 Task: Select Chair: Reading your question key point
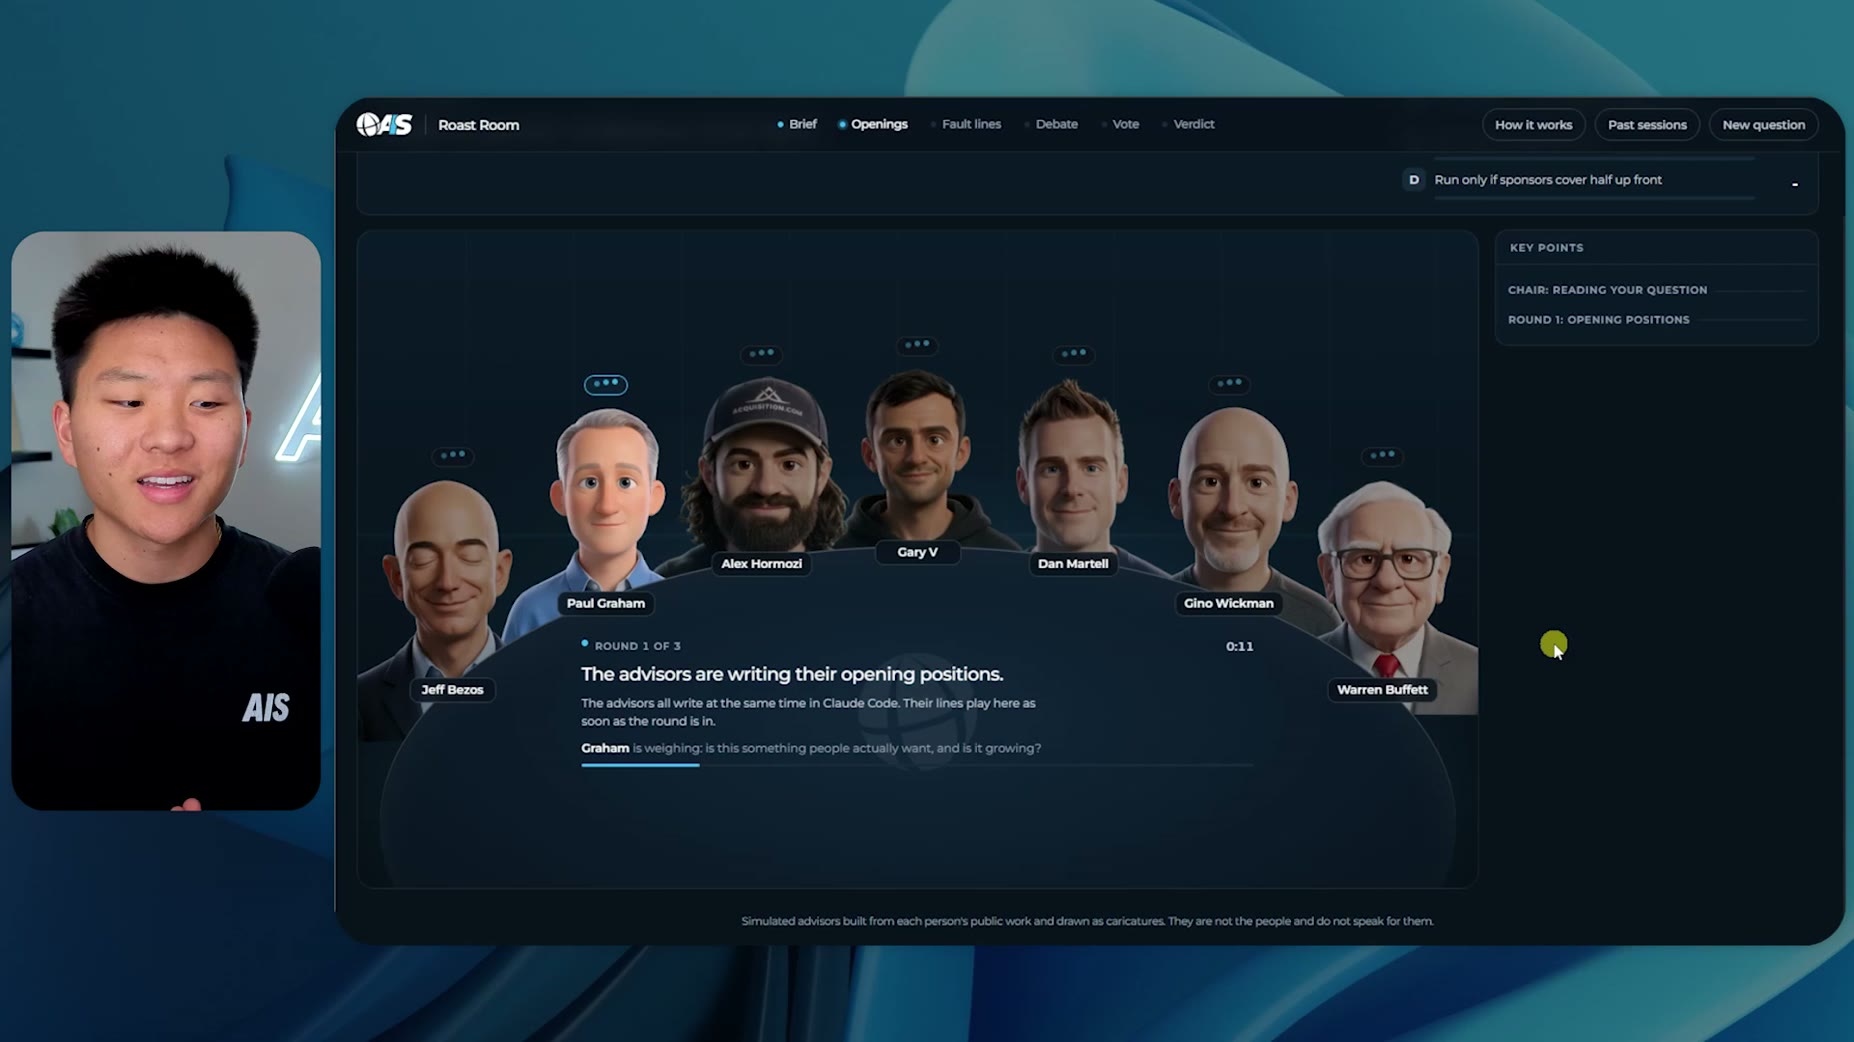pos(1607,290)
